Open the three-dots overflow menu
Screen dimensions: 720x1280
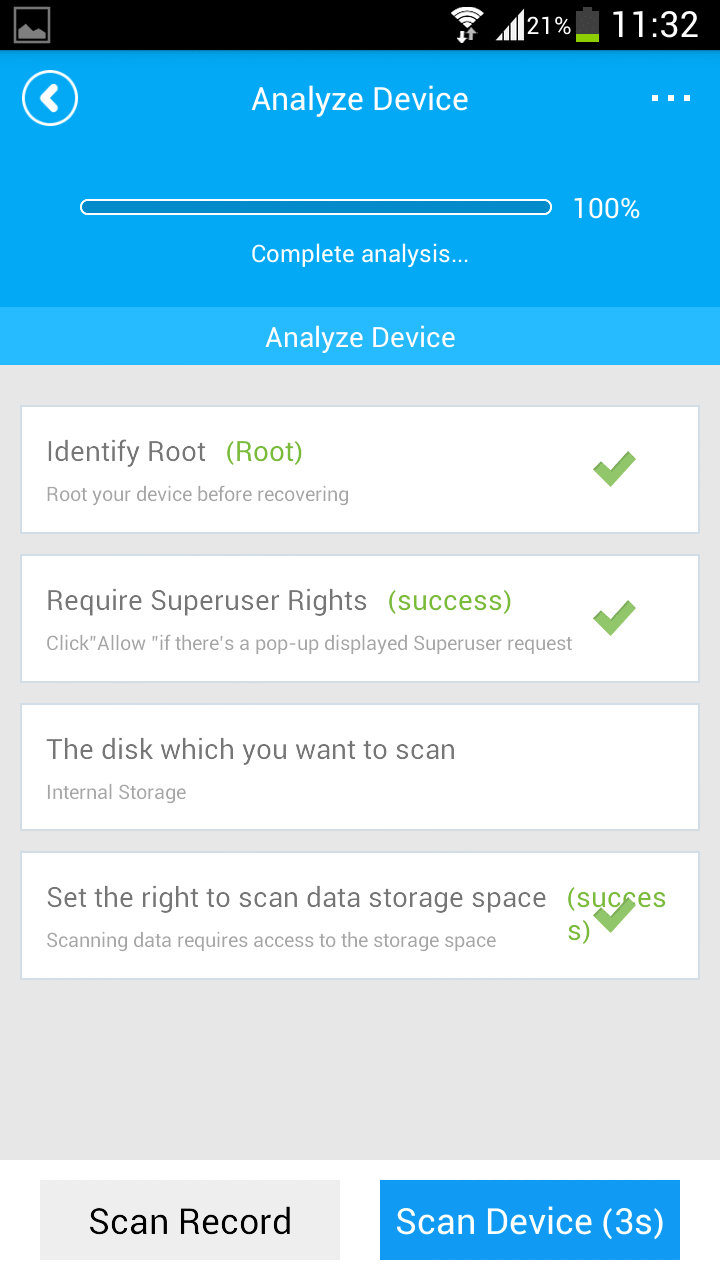tap(671, 98)
